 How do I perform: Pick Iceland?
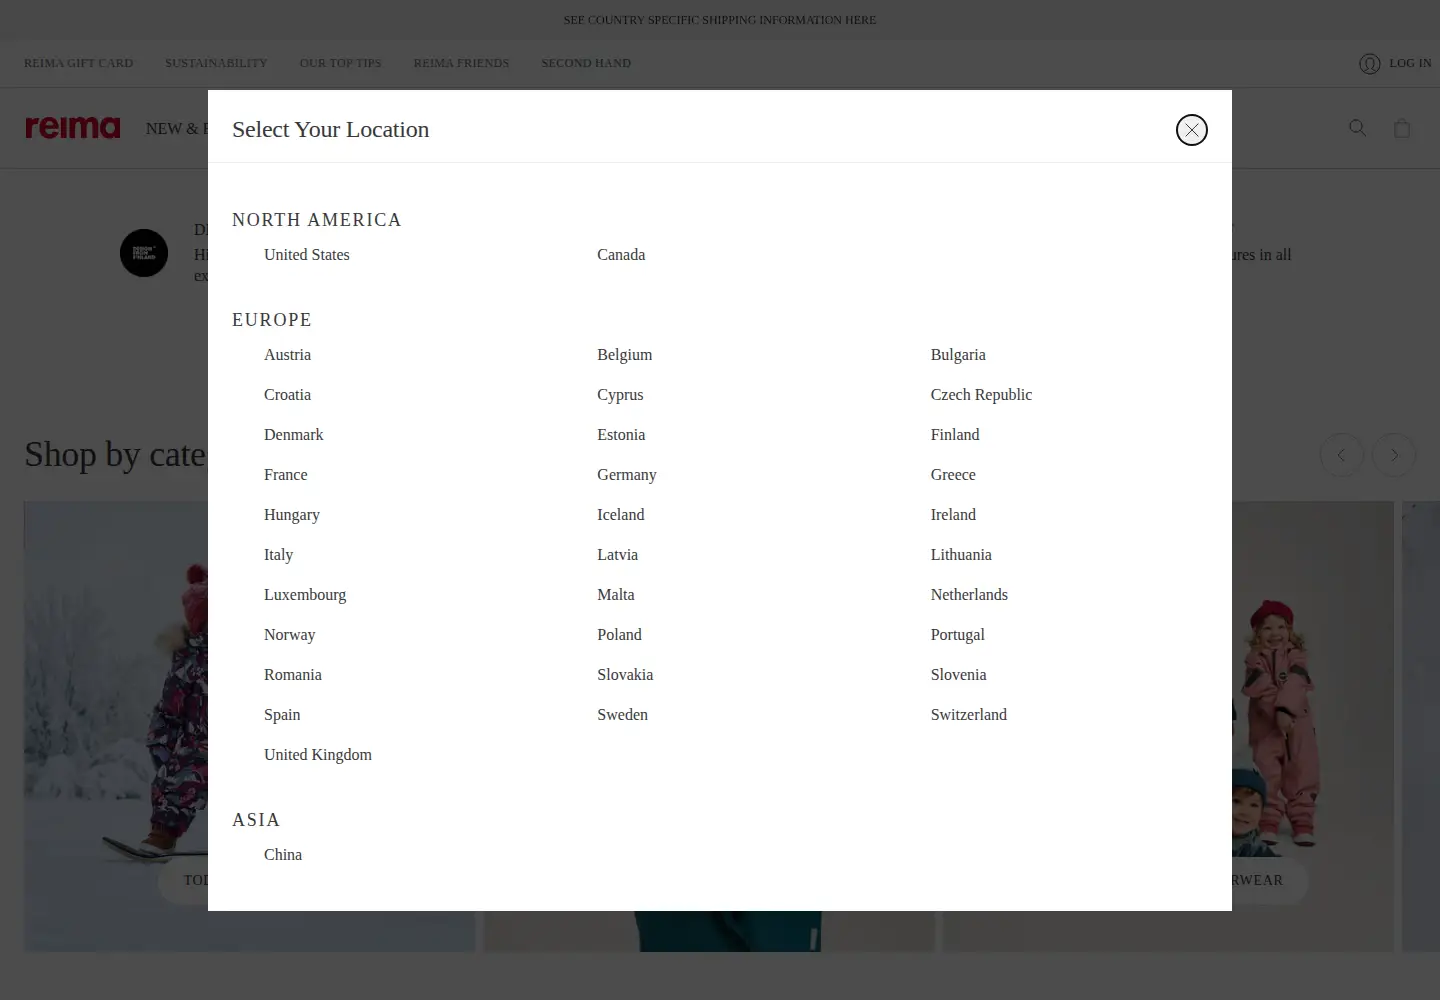[x=620, y=515]
